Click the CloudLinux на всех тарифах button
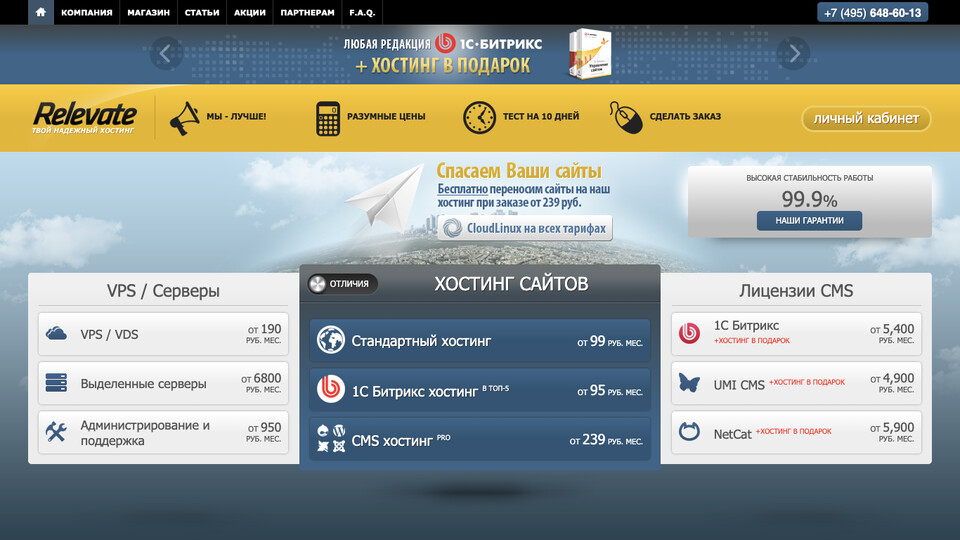The width and height of the screenshot is (960, 540). [x=525, y=228]
